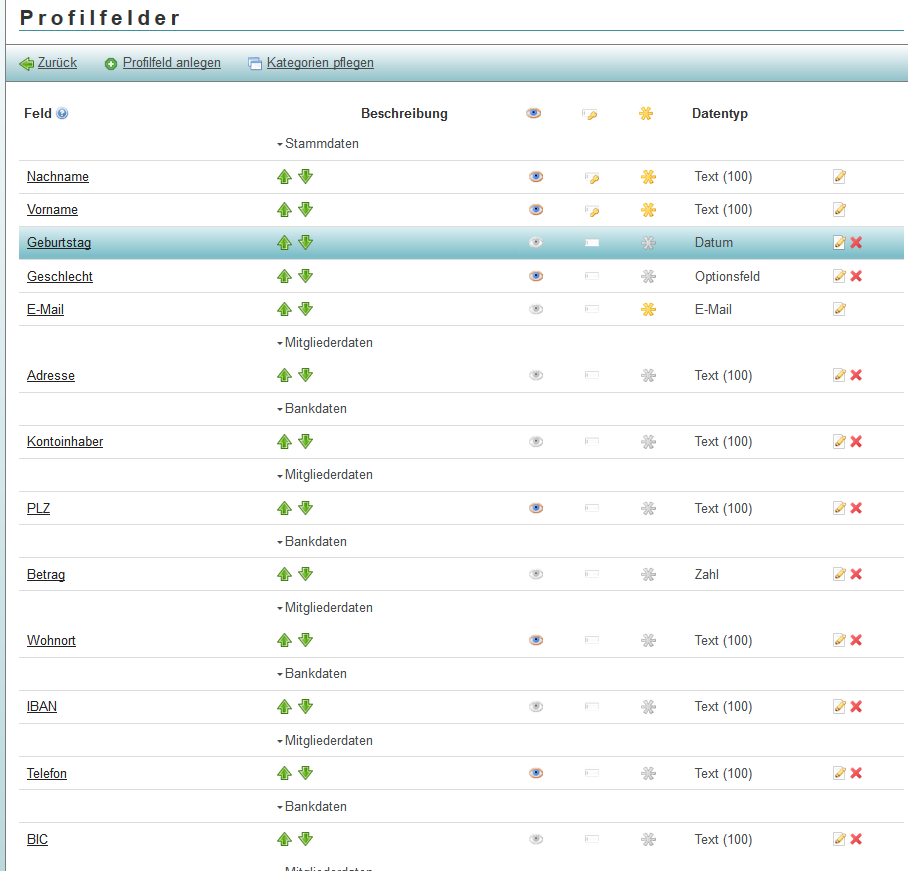Delete the IBAN profile field
This screenshot has height=871, width=908.
(856, 707)
